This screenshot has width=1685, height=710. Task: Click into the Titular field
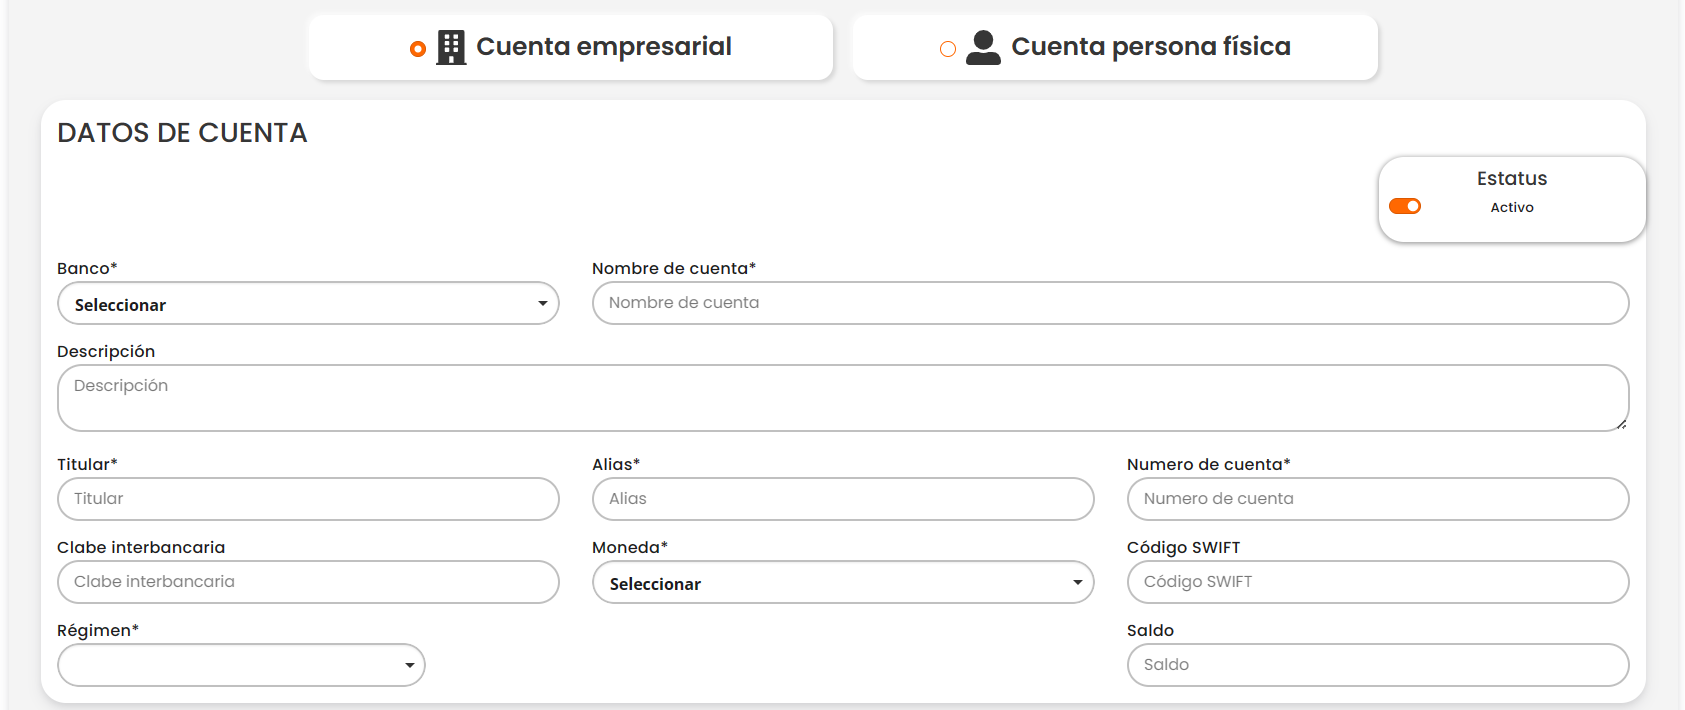pyautogui.click(x=308, y=499)
